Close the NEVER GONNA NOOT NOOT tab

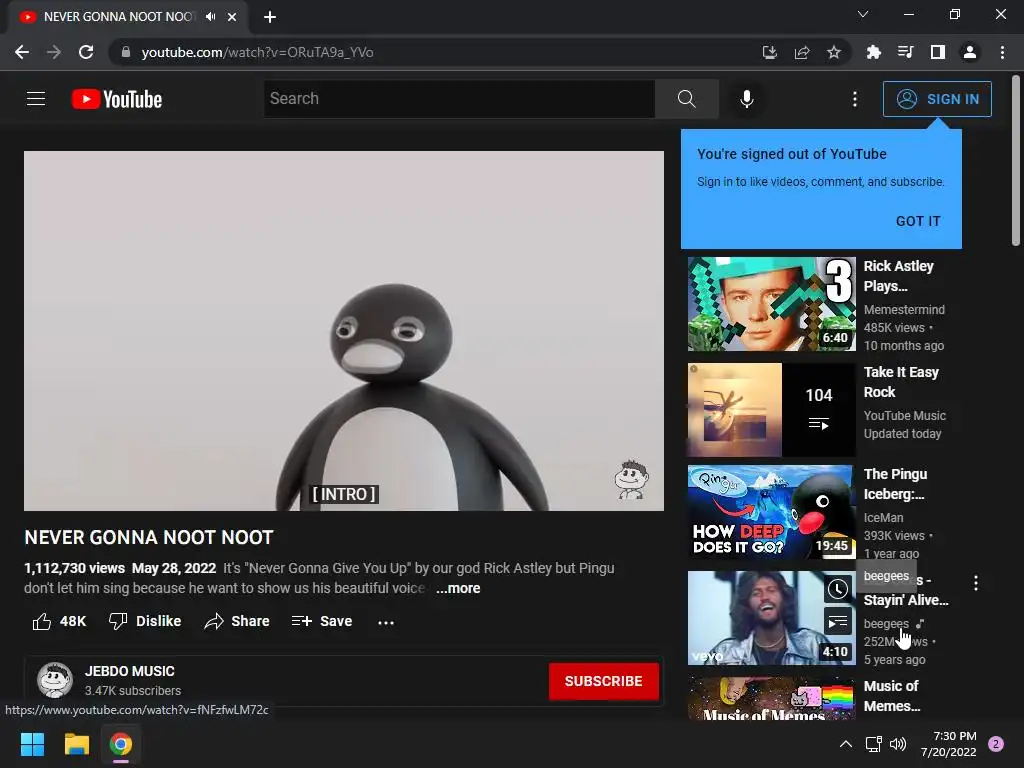coord(232,17)
